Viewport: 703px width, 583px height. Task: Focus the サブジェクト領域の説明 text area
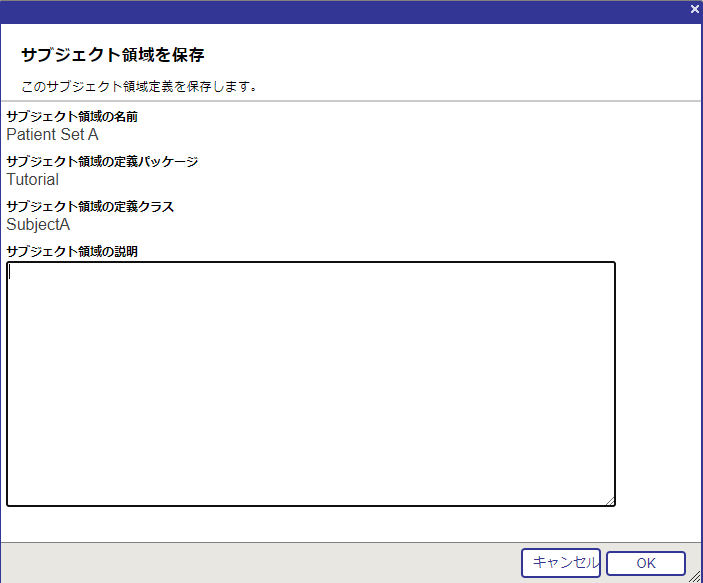tap(310, 384)
